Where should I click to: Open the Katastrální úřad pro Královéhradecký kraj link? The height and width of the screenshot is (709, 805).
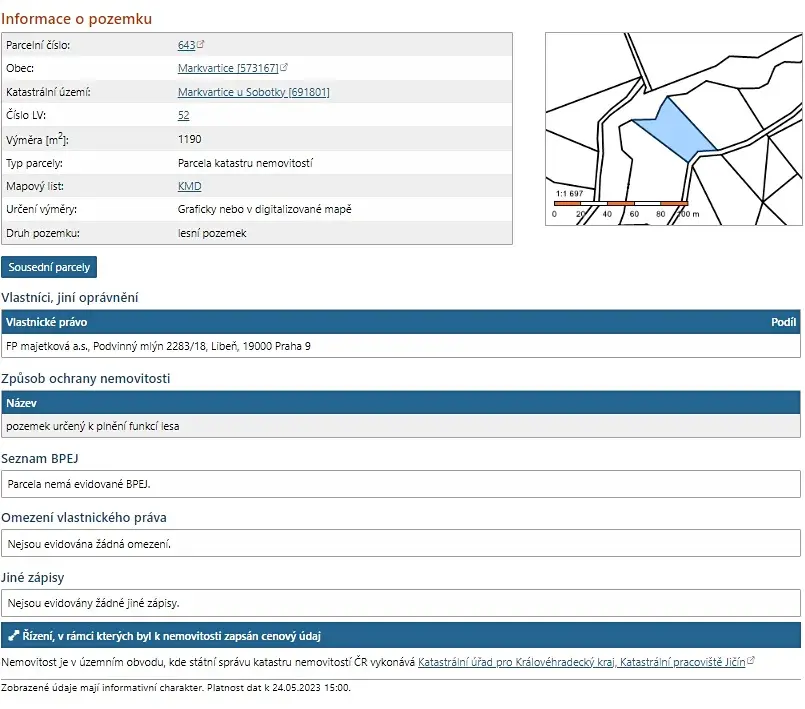[517, 662]
